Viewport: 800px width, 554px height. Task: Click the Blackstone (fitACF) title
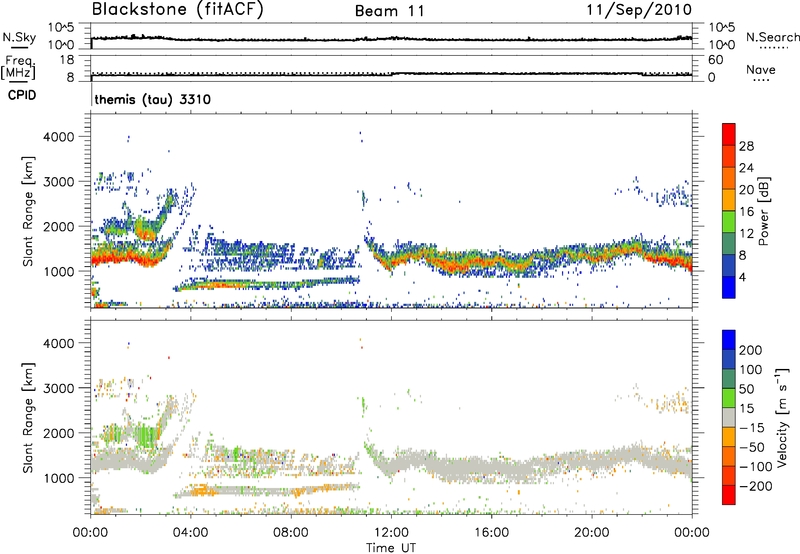[178, 9]
